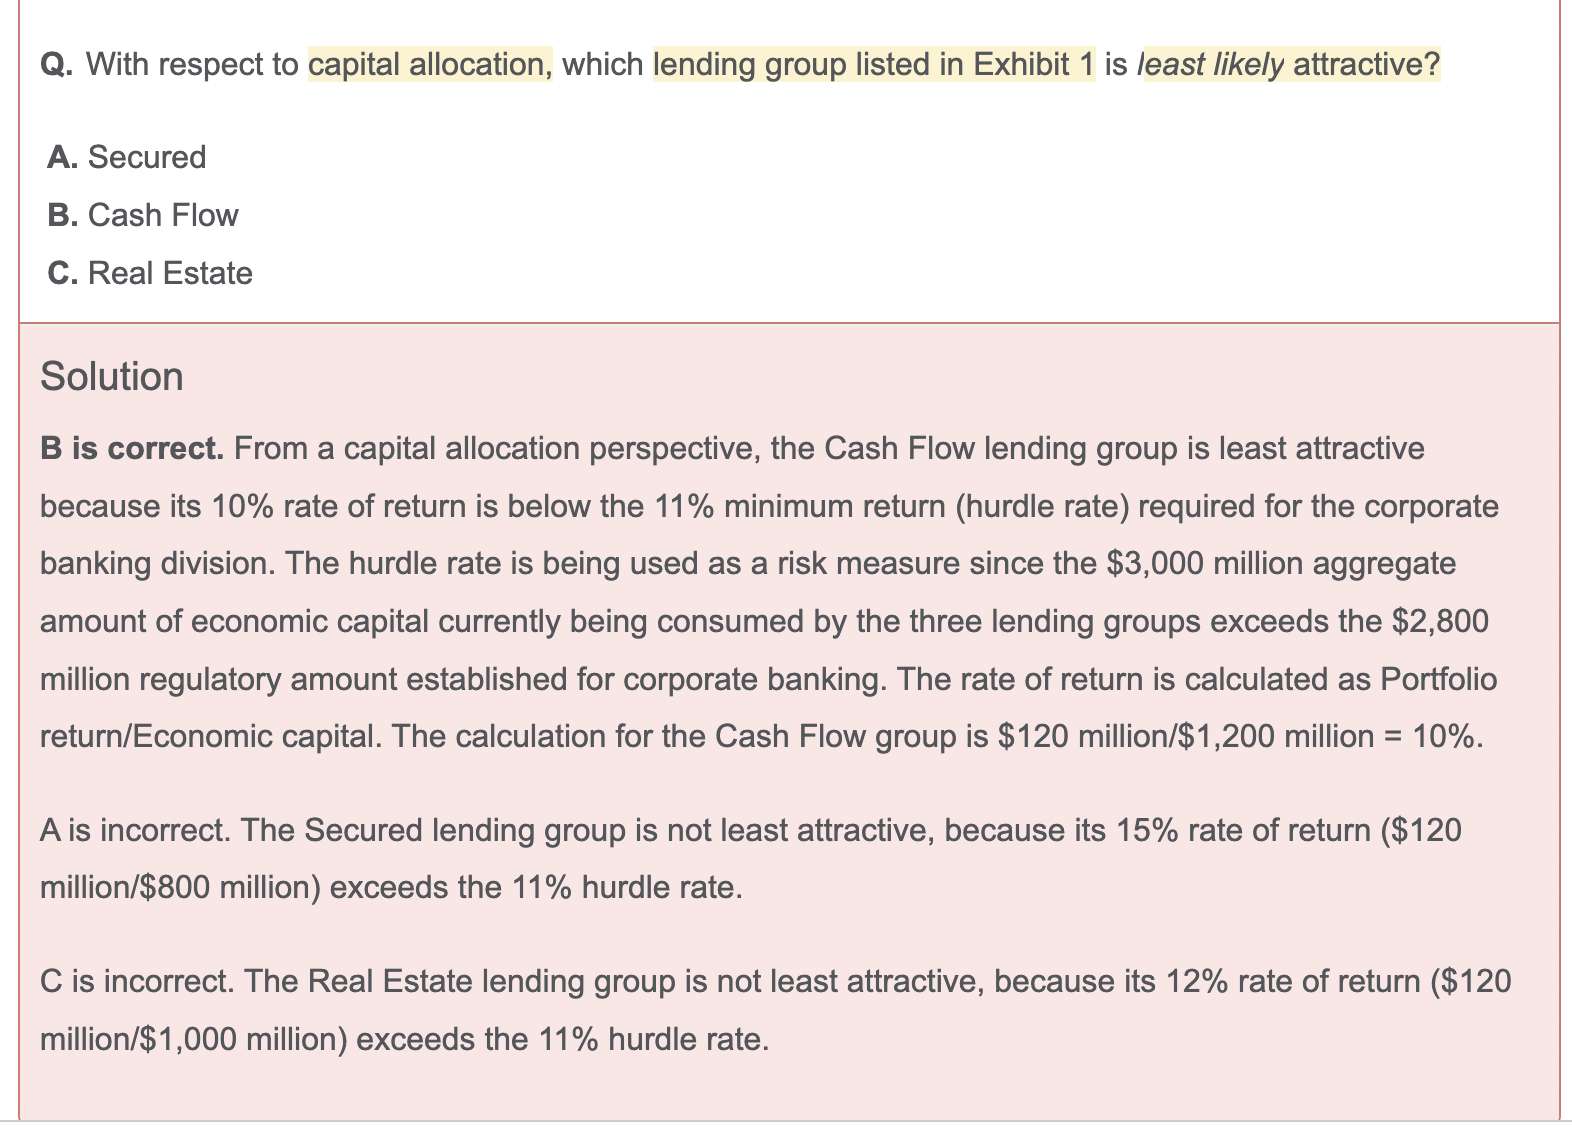Click "million/$800 million)" in Secured explanation
This screenshot has height=1134, width=1572.
coord(180,887)
